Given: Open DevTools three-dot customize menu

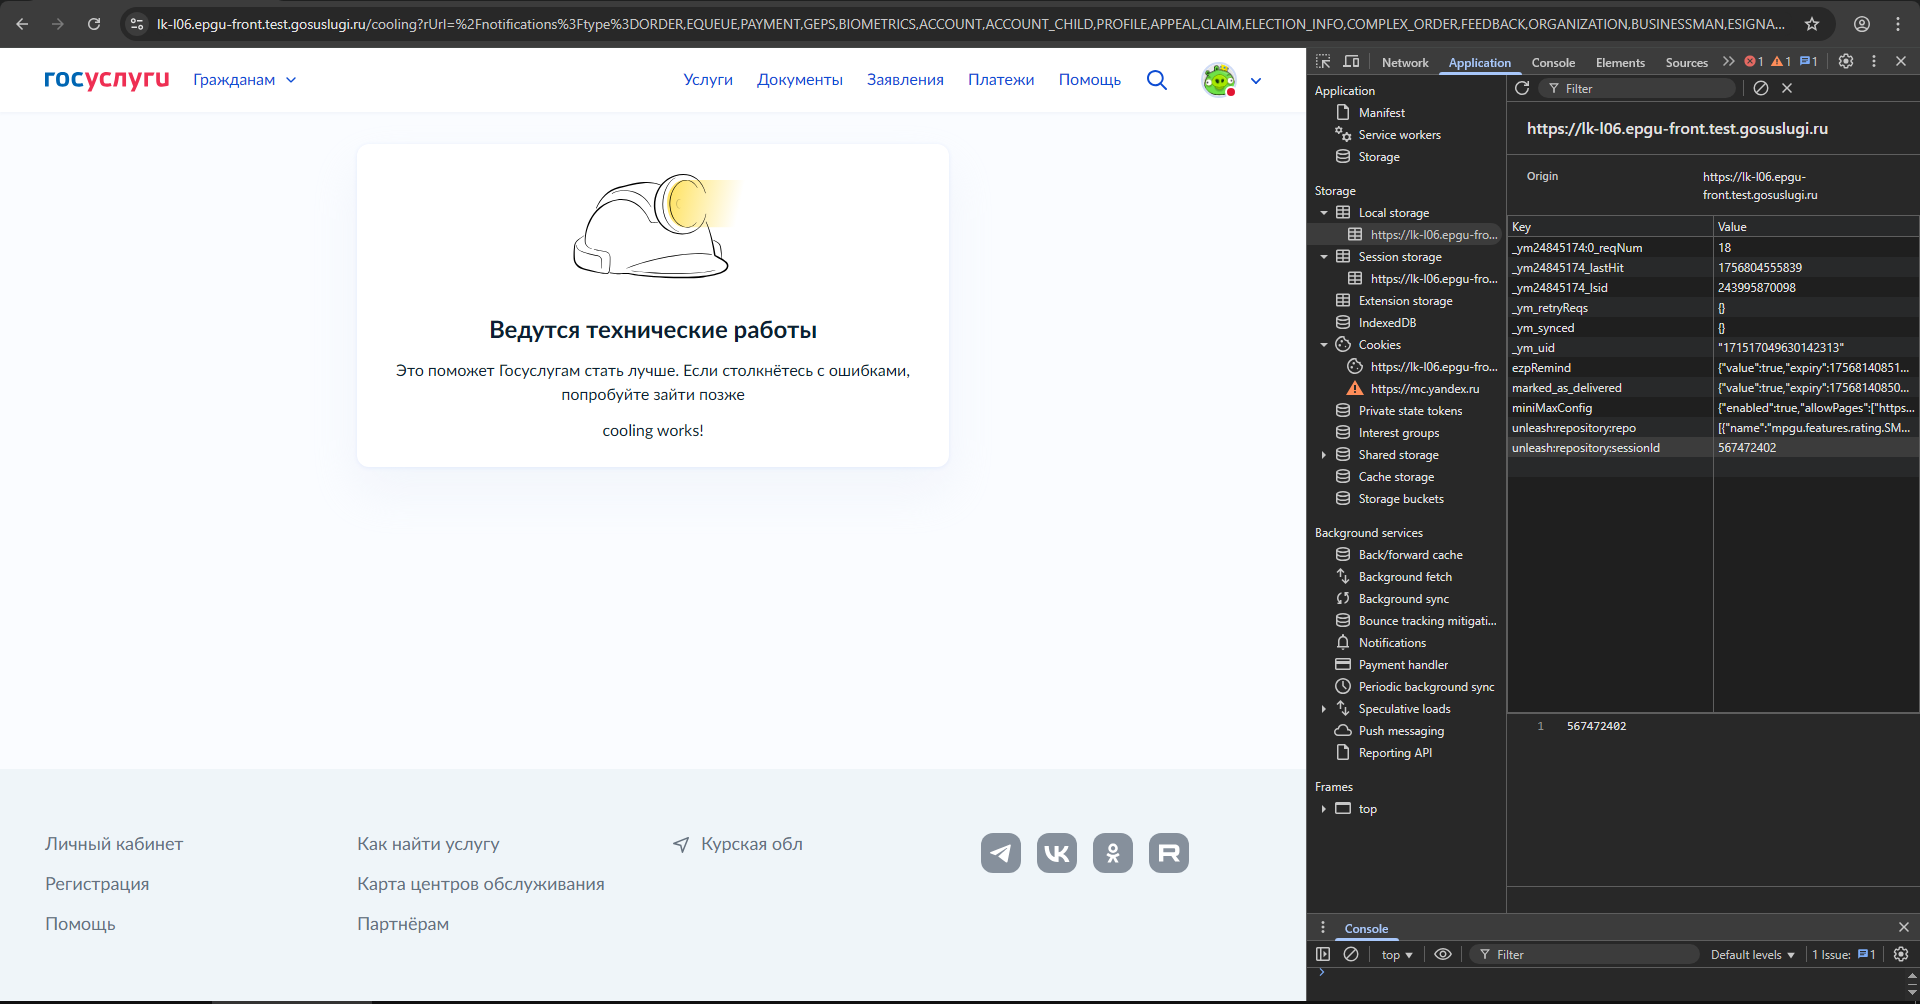Looking at the screenshot, I should pos(1874,61).
